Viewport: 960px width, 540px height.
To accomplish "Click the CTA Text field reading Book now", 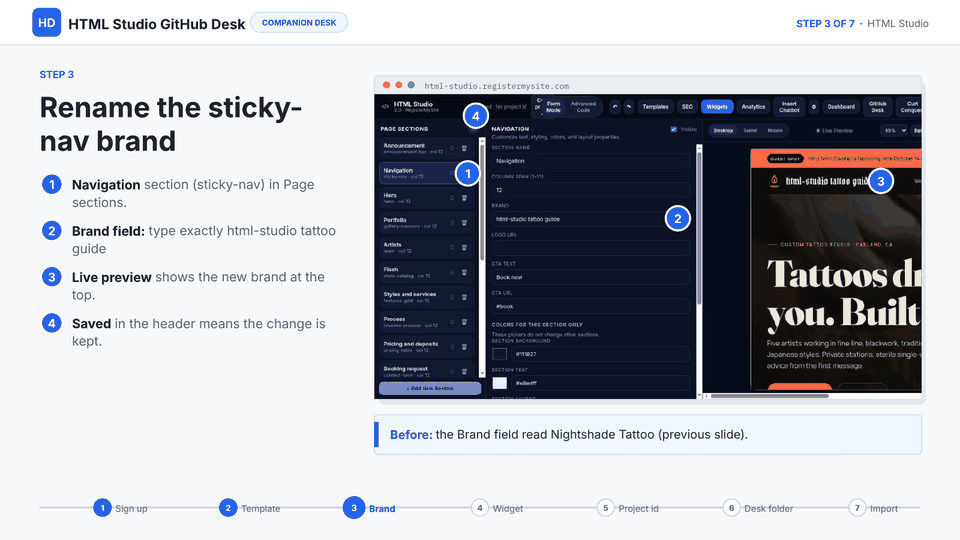I will pos(591,277).
